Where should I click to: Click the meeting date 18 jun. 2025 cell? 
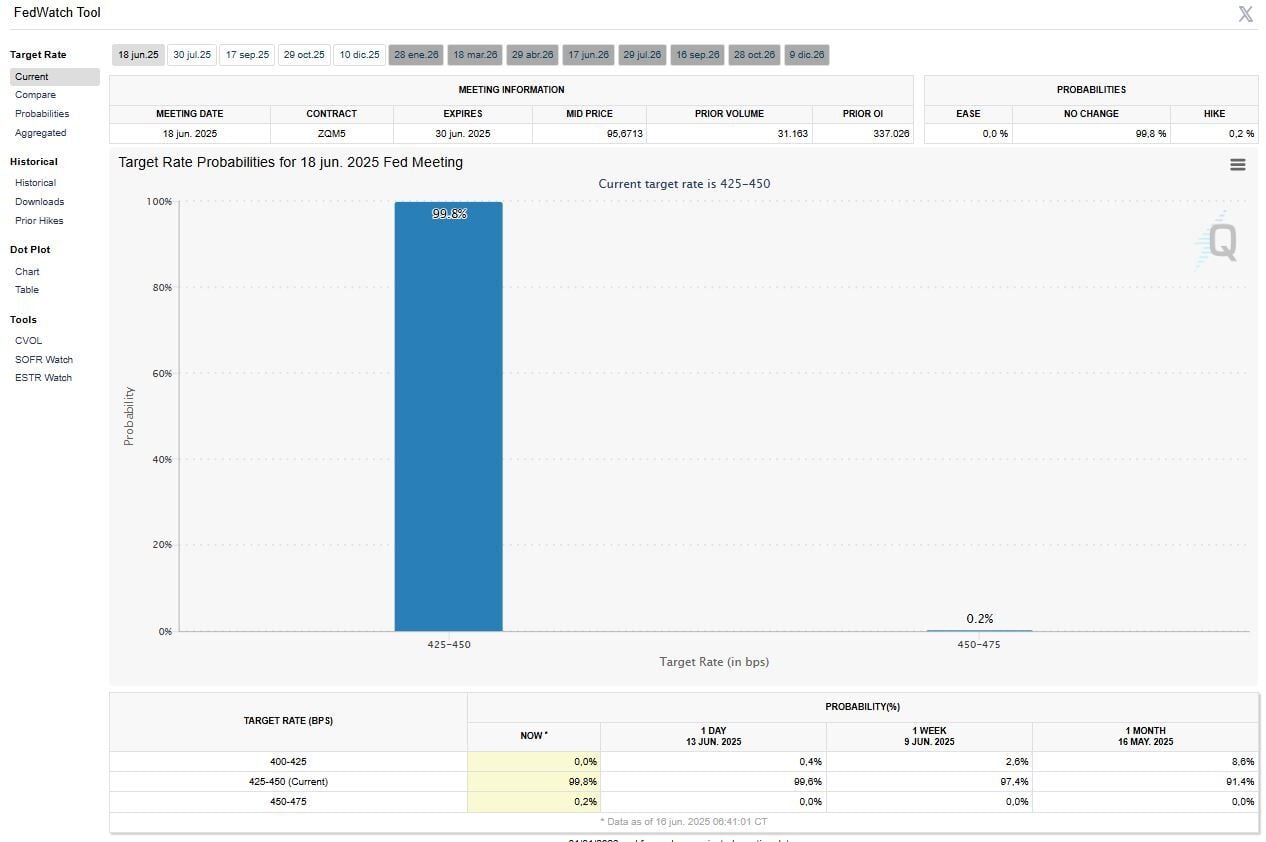(x=189, y=133)
